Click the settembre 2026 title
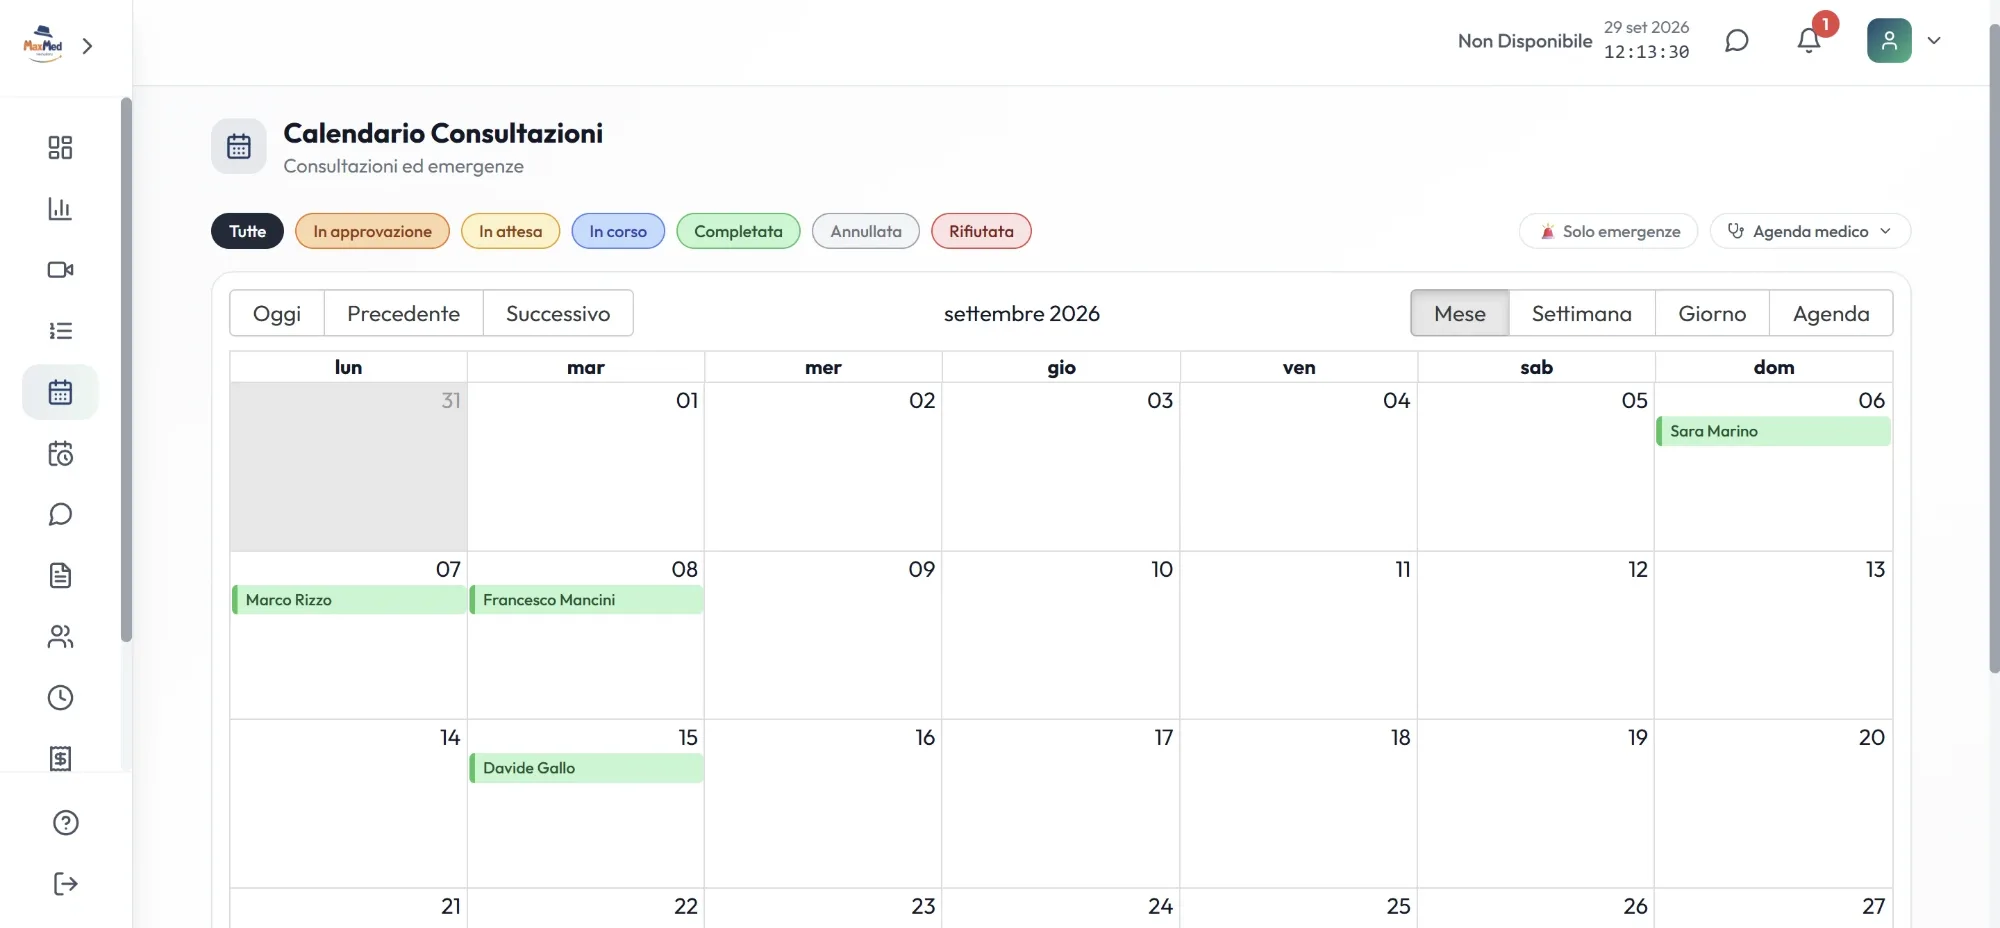The width and height of the screenshot is (2000, 928). [1021, 313]
